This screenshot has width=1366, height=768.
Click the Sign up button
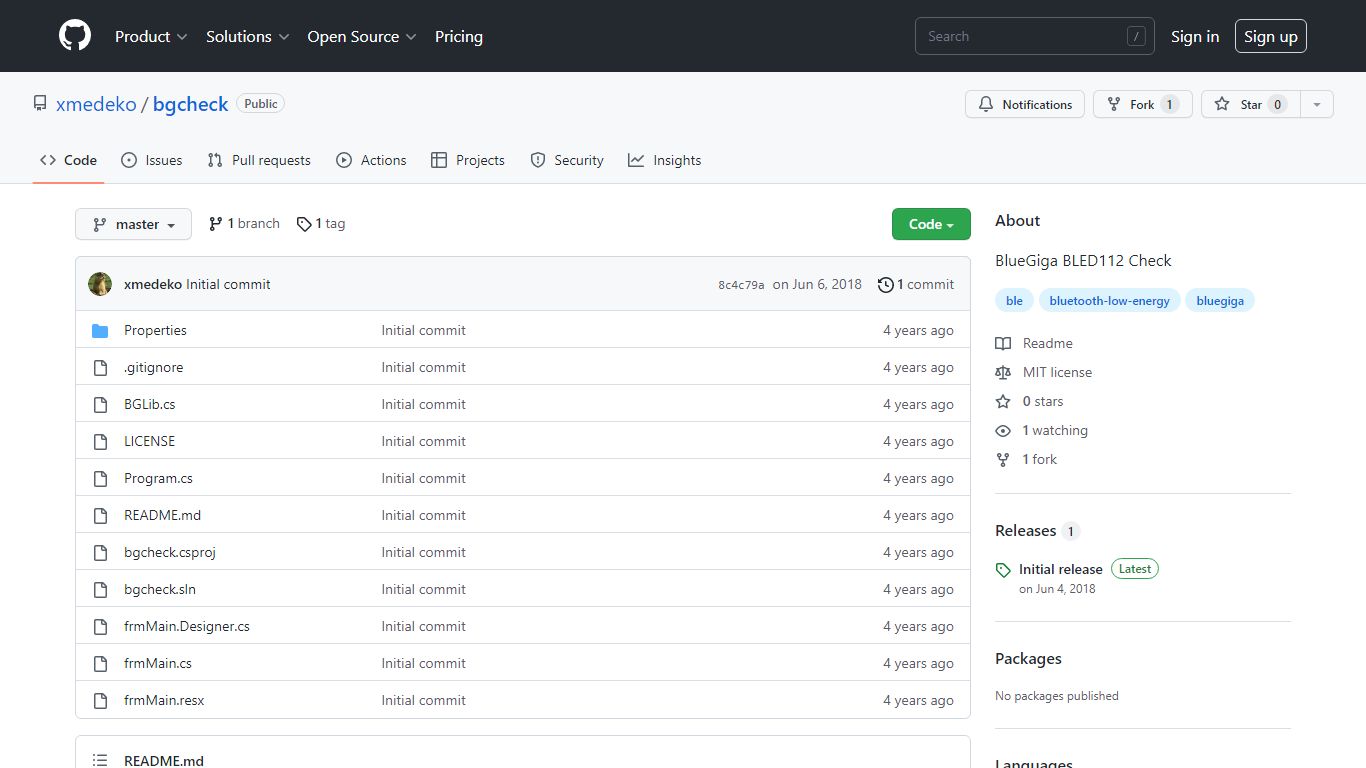(x=1271, y=36)
